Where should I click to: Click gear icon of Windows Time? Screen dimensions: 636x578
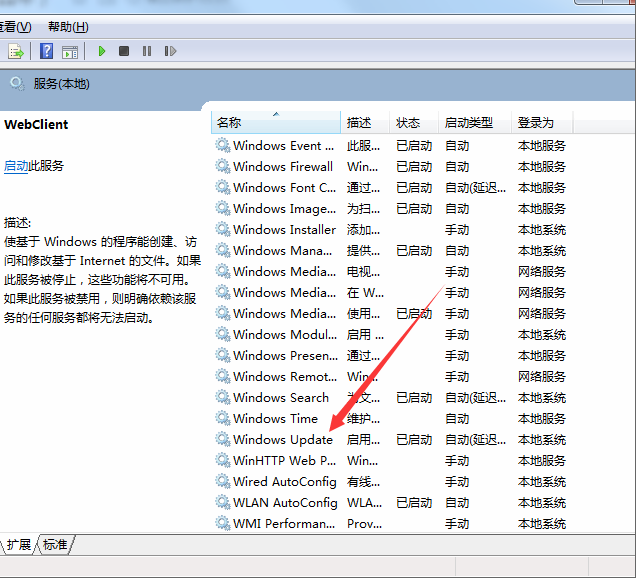(223, 419)
